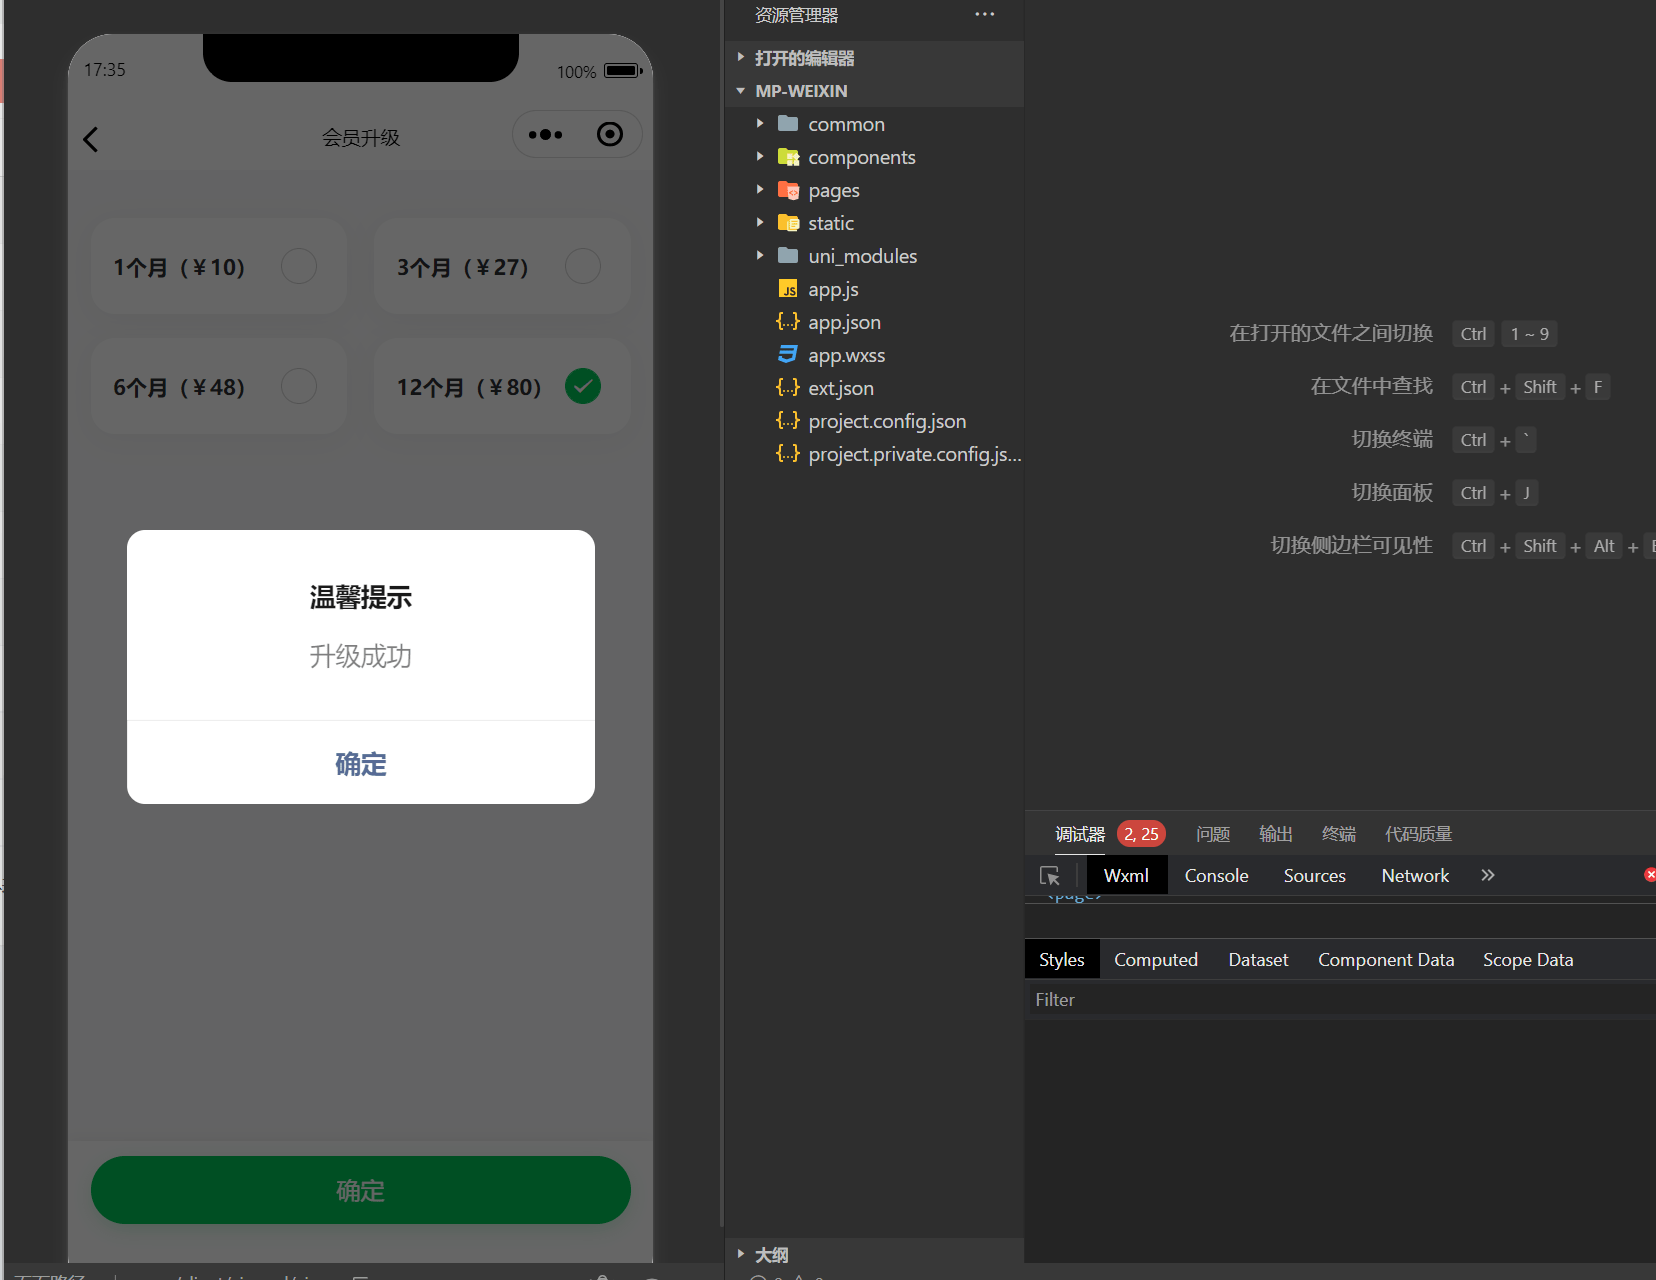The width and height of the screenshot is (1656, 1280).
Task: Click the ext.json braces icon
Action: point(788,388)
